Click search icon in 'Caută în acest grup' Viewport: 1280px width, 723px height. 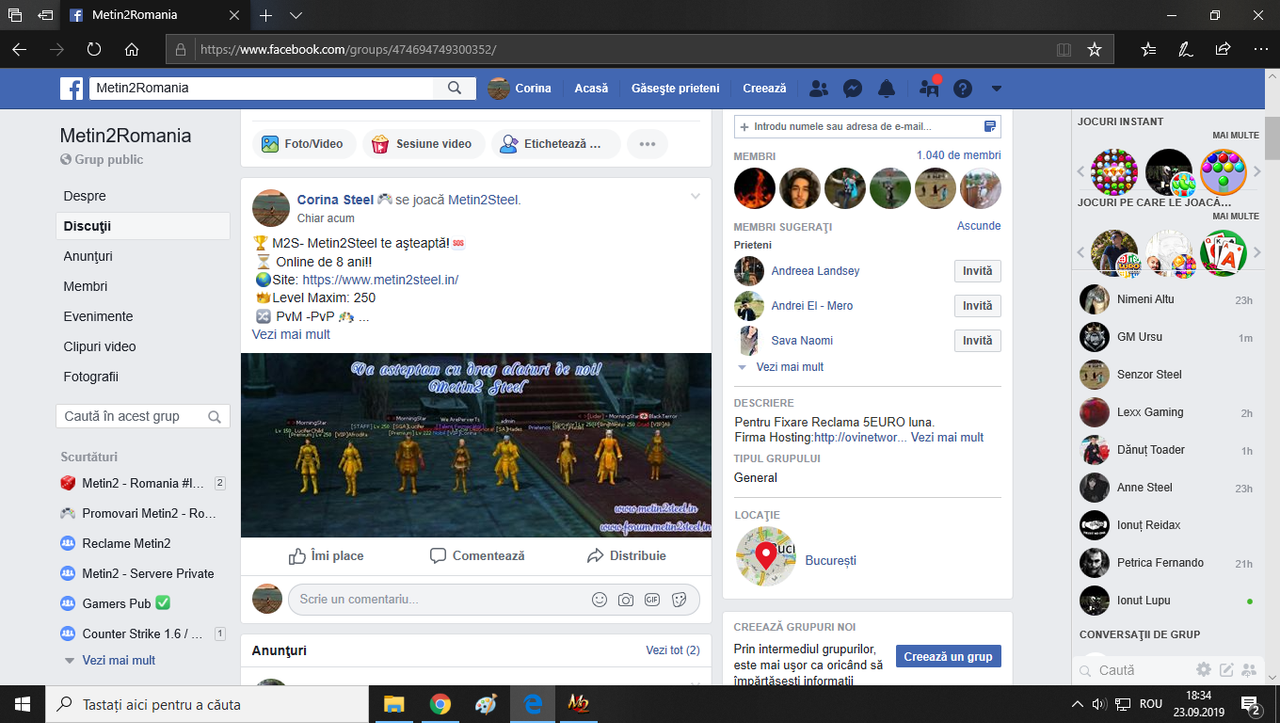point(214,416)
